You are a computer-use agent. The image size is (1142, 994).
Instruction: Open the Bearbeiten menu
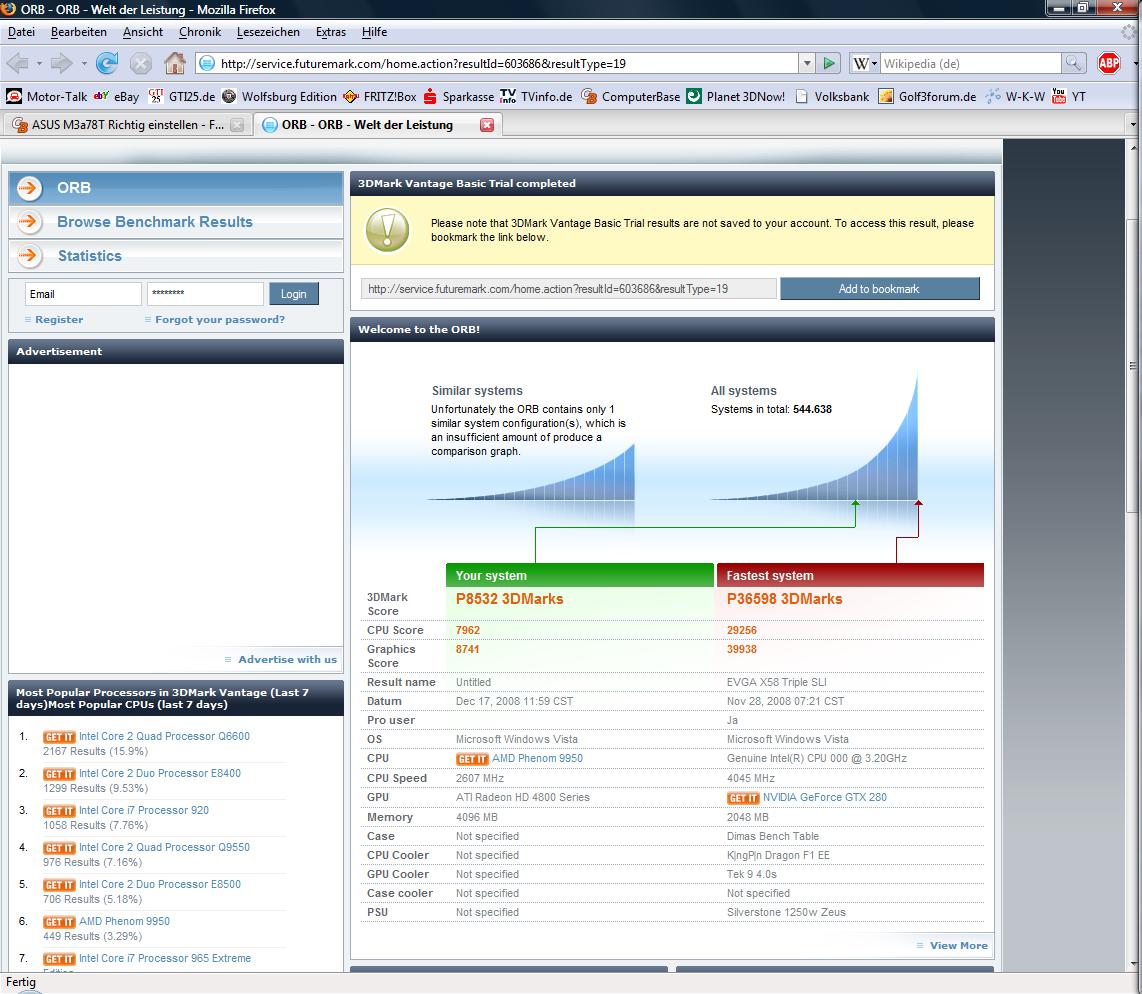click(79, 32)
